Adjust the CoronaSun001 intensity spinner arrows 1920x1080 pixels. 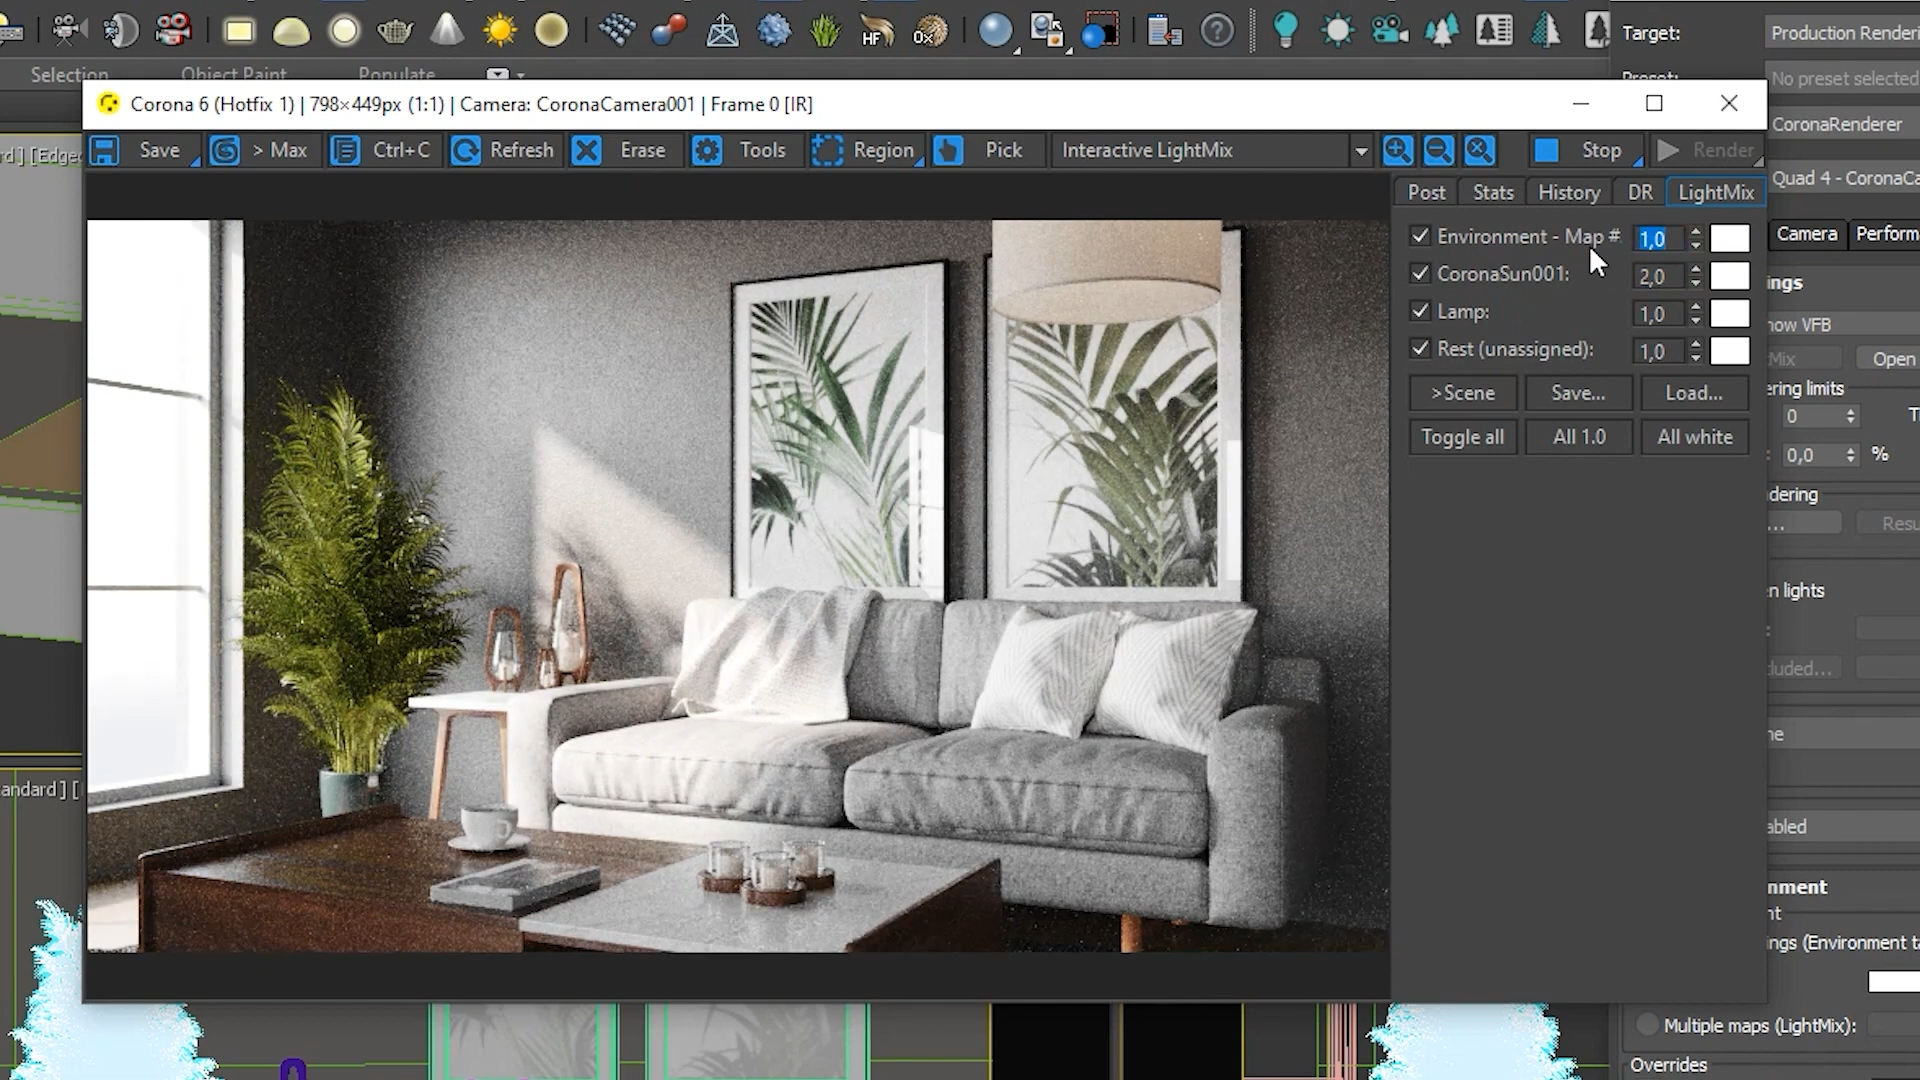pos(1695,276)
